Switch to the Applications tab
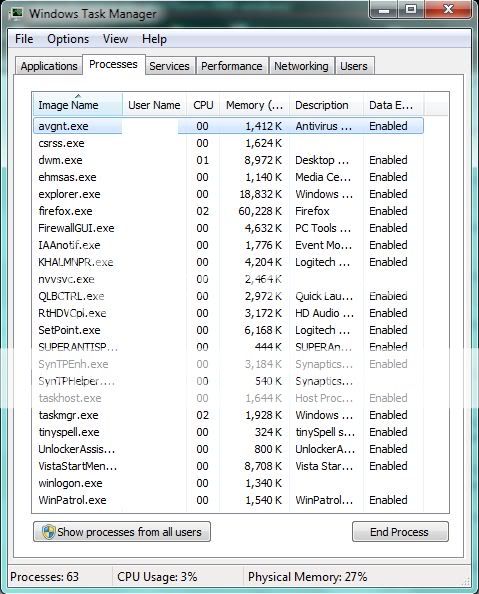The image size is (479, 594). 49,66
